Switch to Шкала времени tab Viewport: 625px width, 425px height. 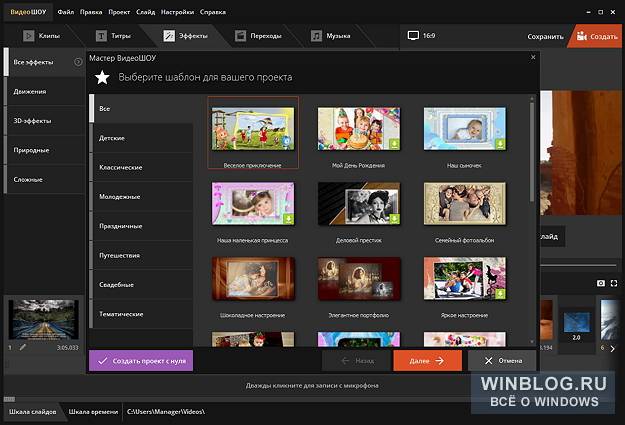point(93,412)
